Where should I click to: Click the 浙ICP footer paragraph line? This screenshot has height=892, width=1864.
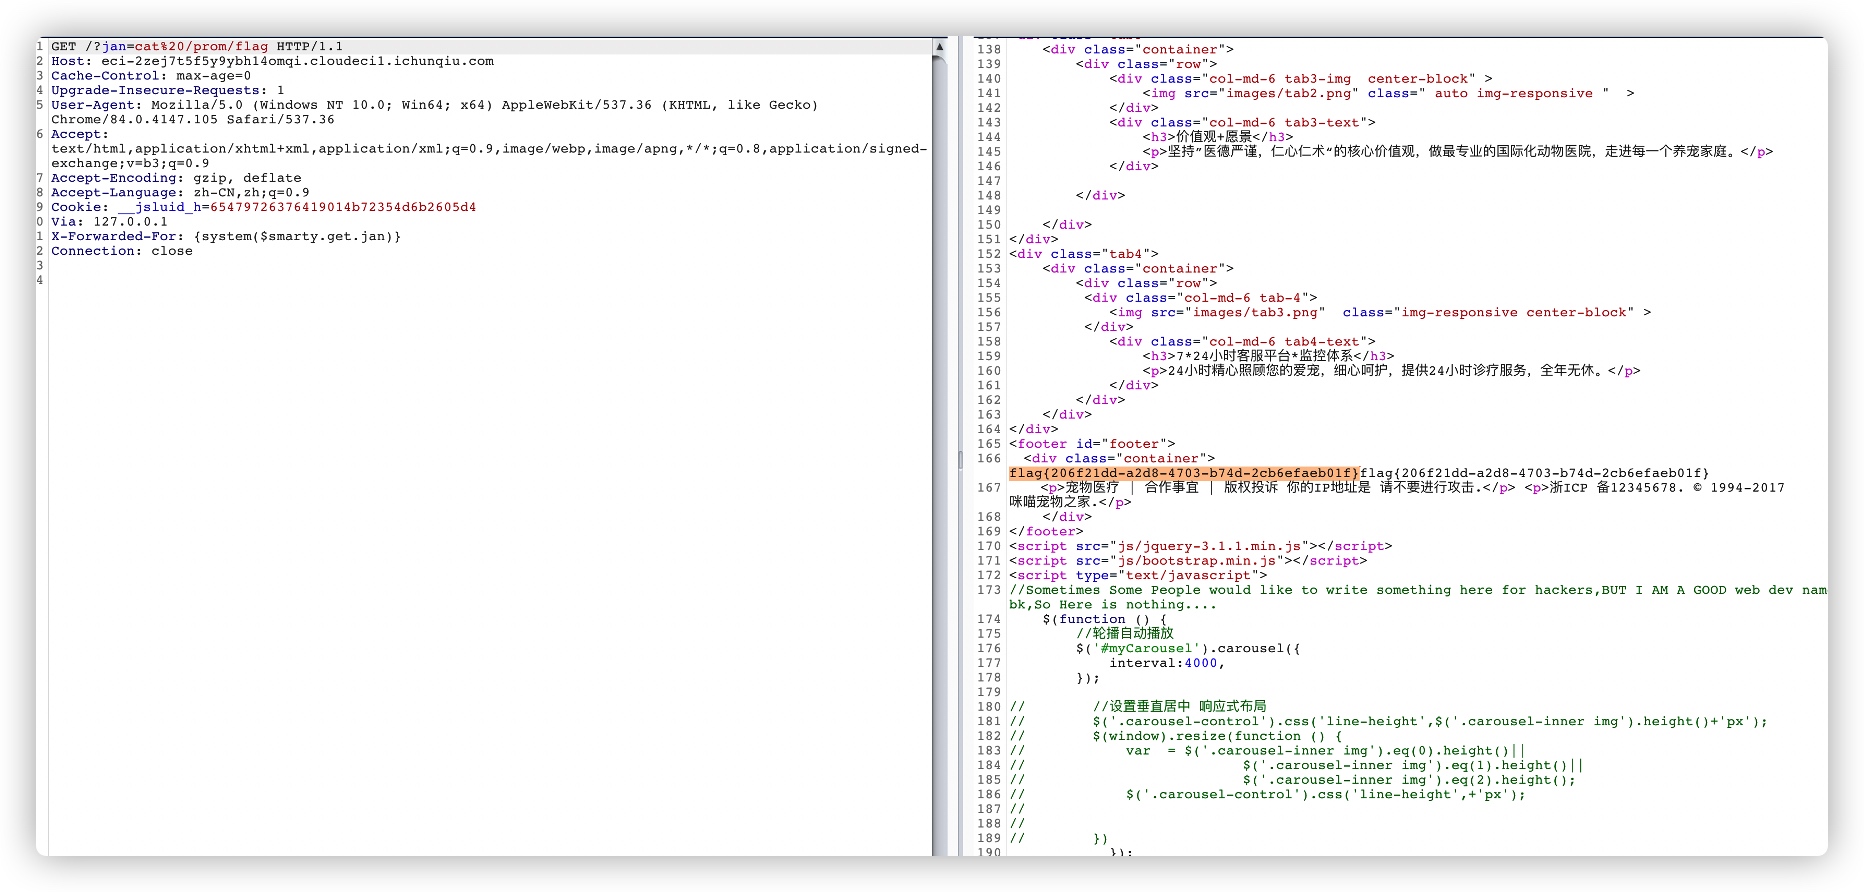[x=1397, y=495]
